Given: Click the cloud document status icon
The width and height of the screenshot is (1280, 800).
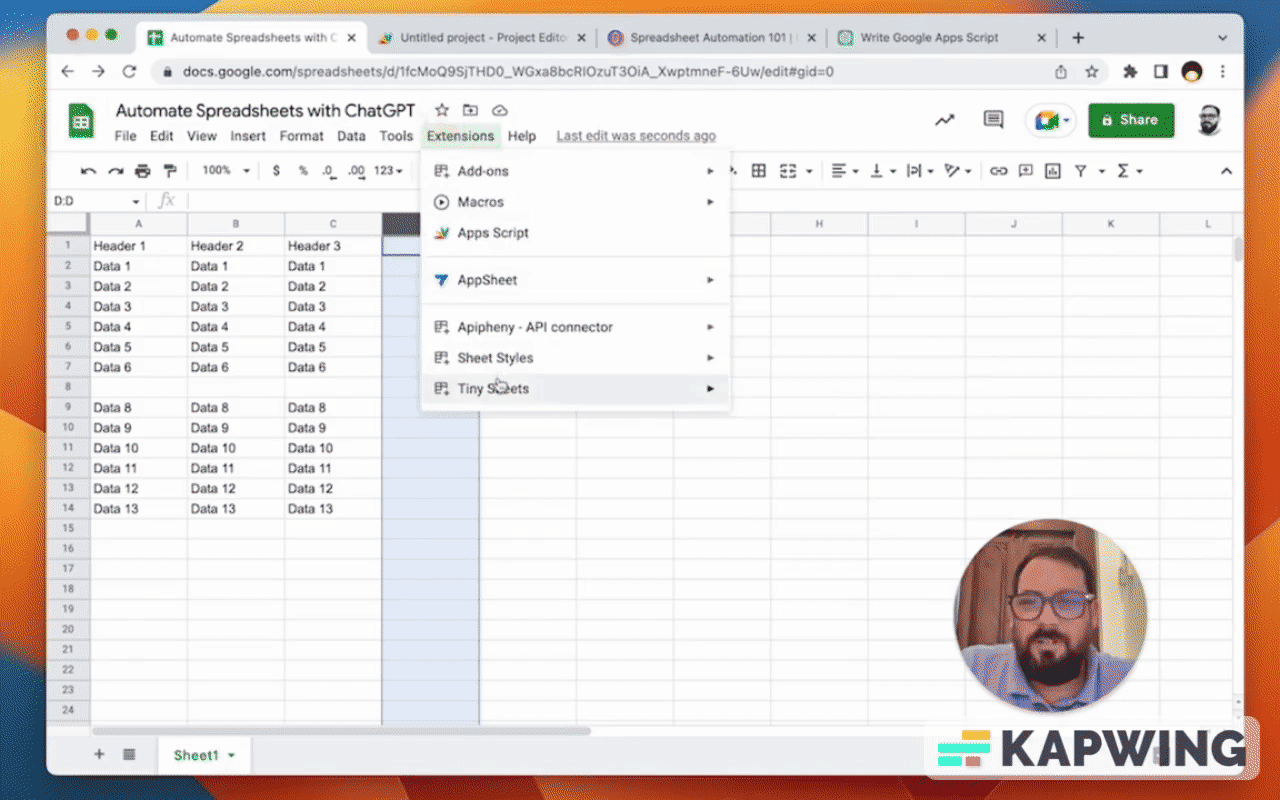Looking at the screenshot, I should 500,110.
